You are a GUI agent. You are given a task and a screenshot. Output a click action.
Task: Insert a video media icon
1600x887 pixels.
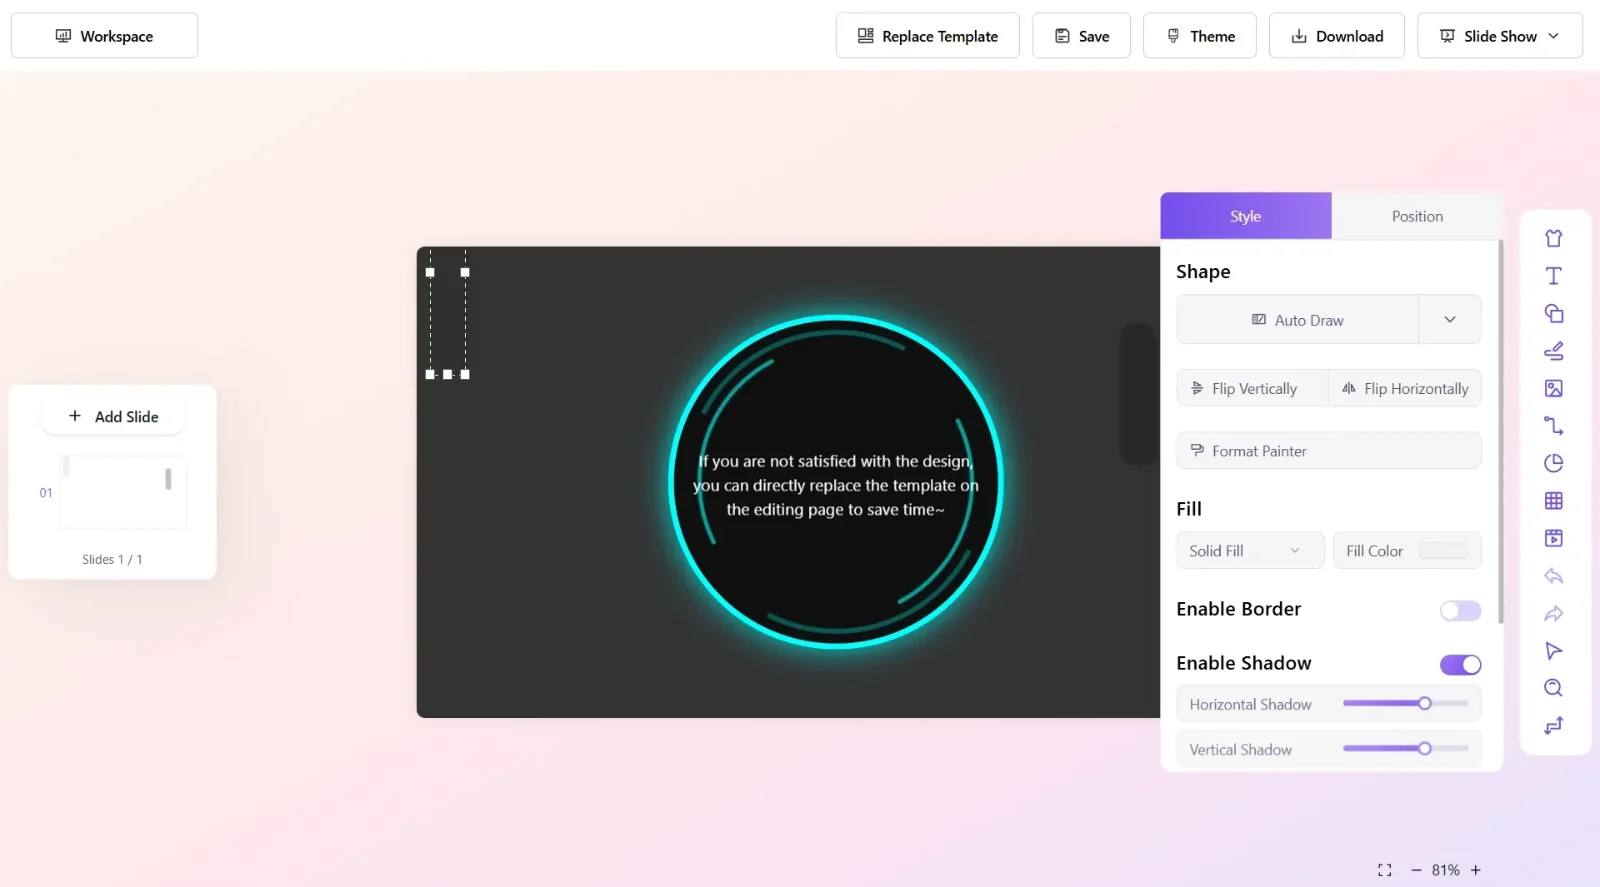1553,538
